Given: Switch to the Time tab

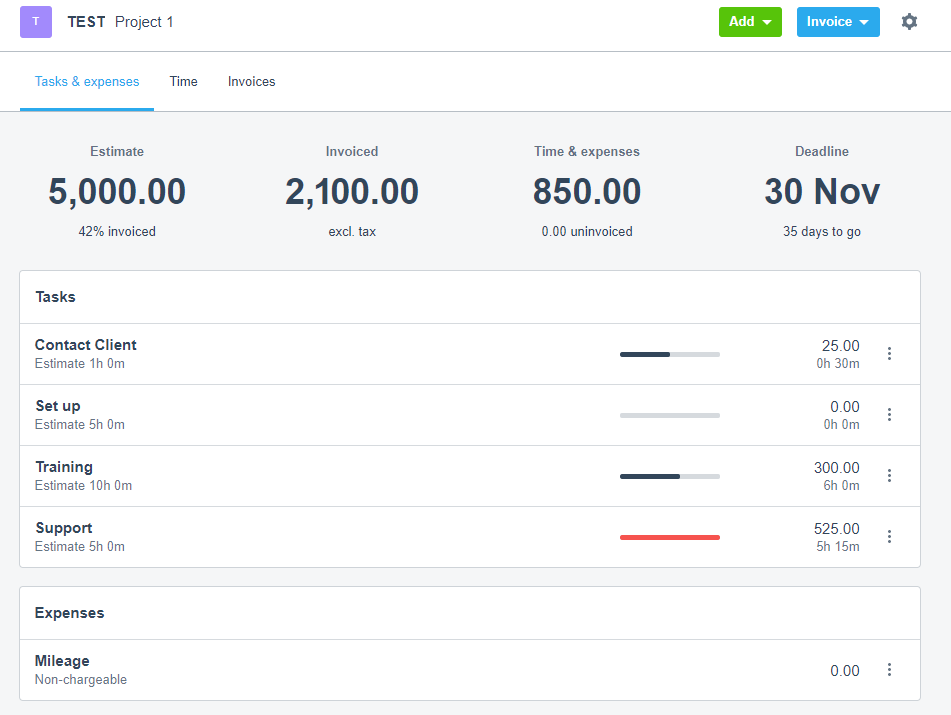Looking at the screenshot, I should 183,81.
